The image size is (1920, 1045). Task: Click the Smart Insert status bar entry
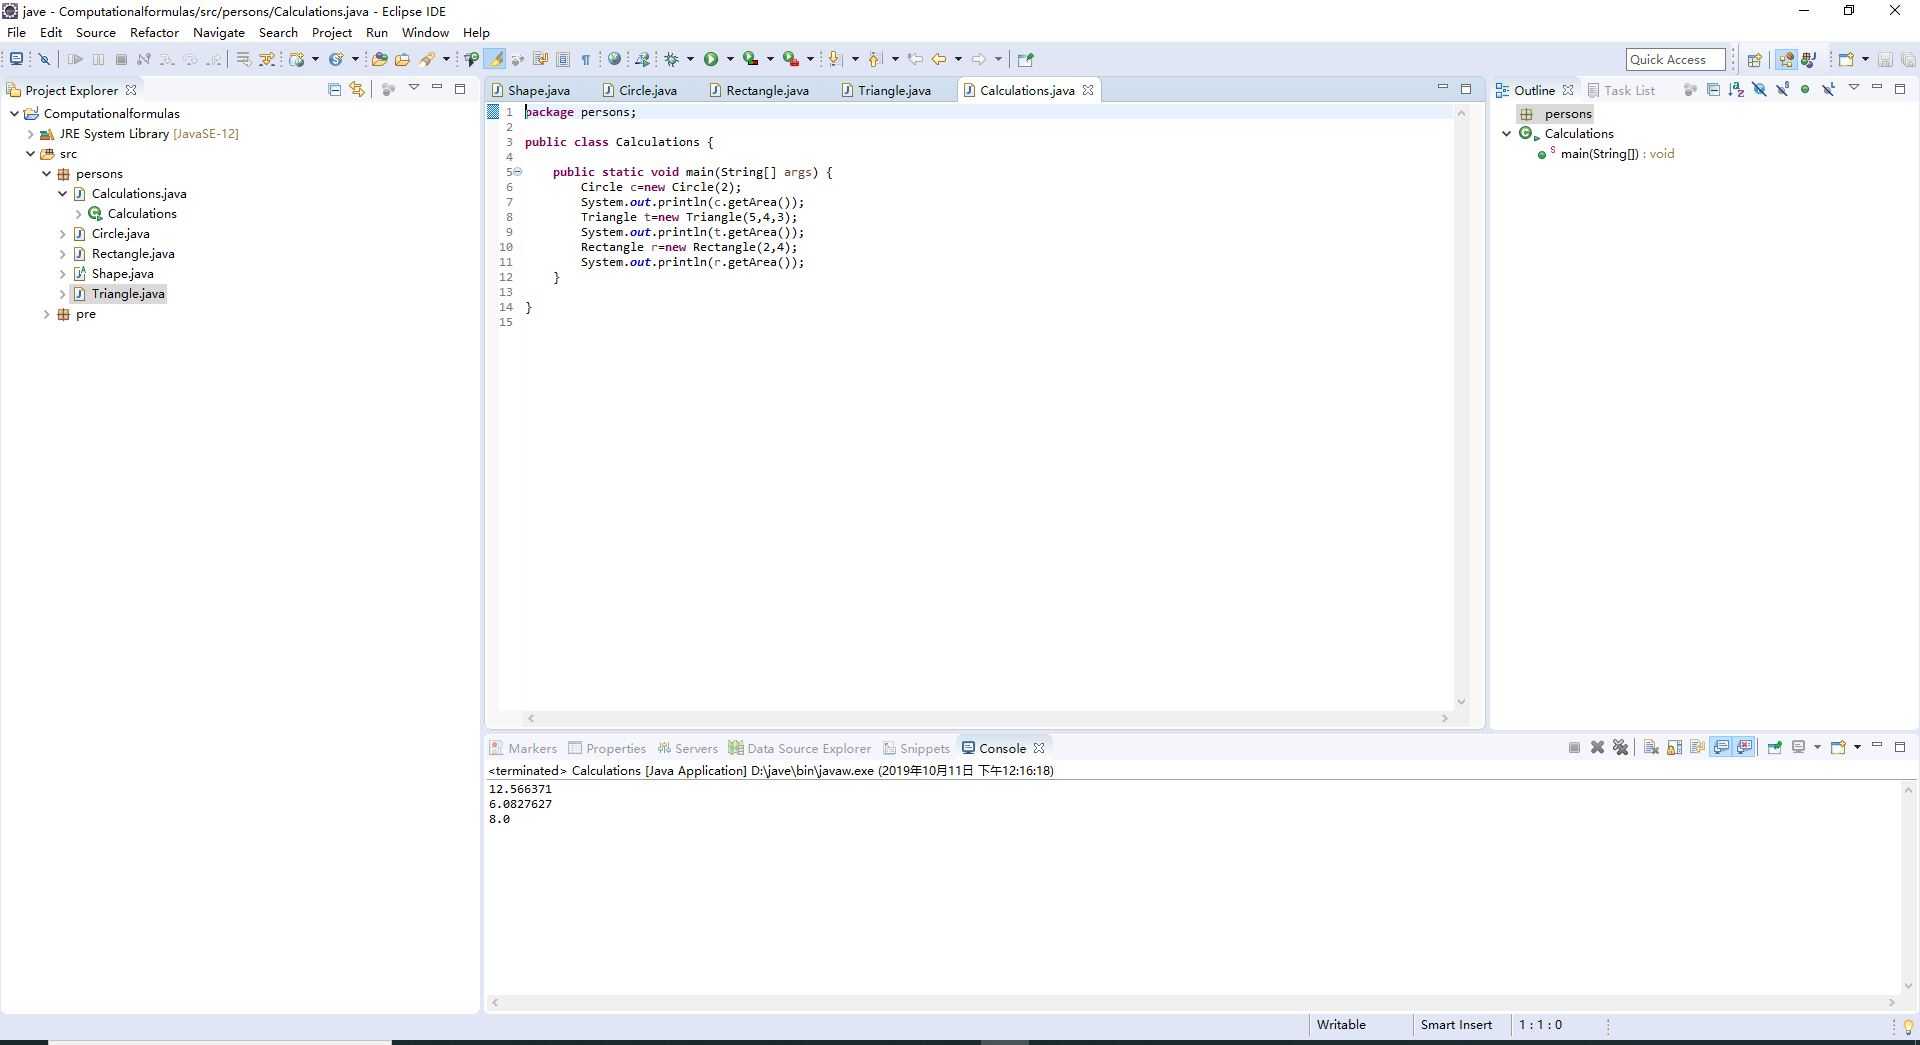coord(1456,1025)
